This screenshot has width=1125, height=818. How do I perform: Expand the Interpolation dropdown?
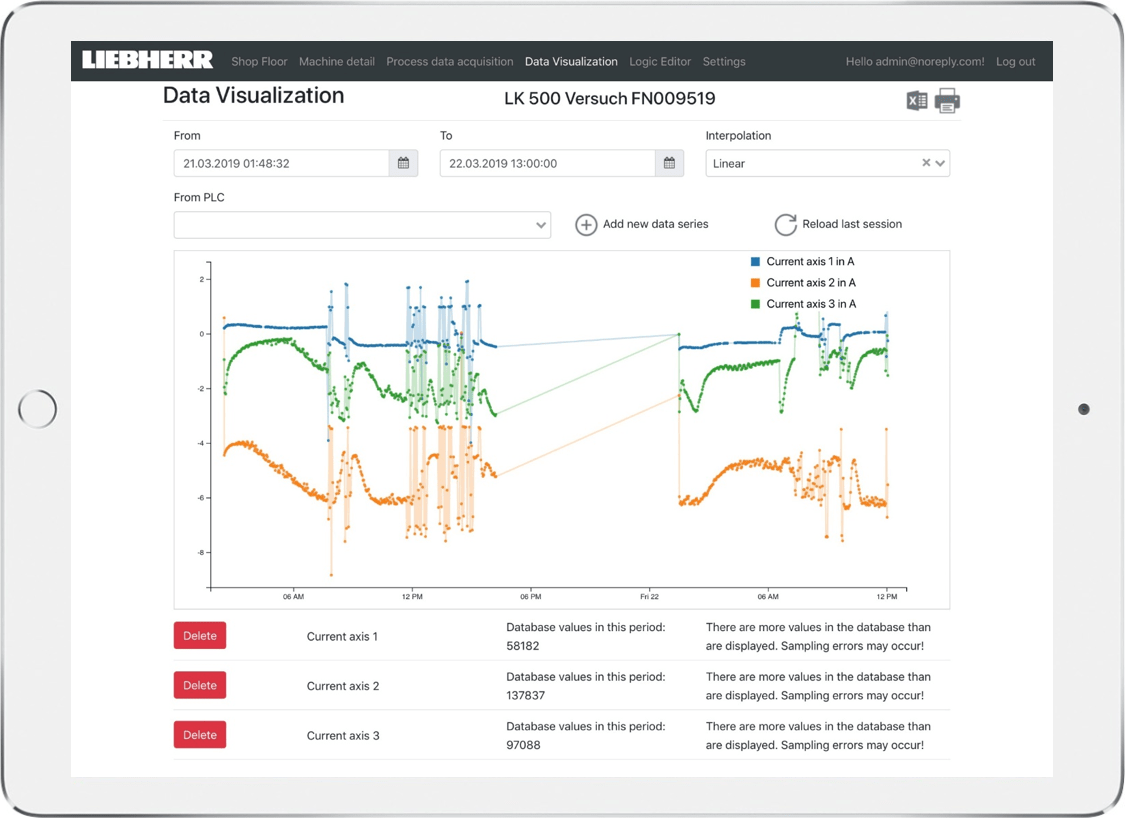[x=940, y=163]
